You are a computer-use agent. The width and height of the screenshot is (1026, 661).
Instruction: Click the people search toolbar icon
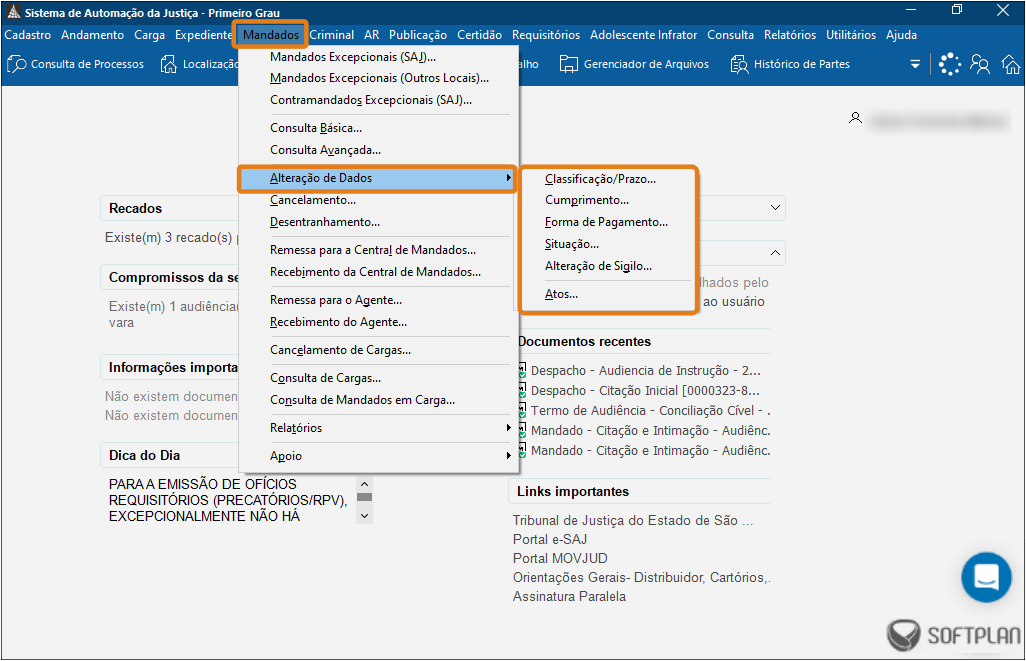tap(980, 64)
